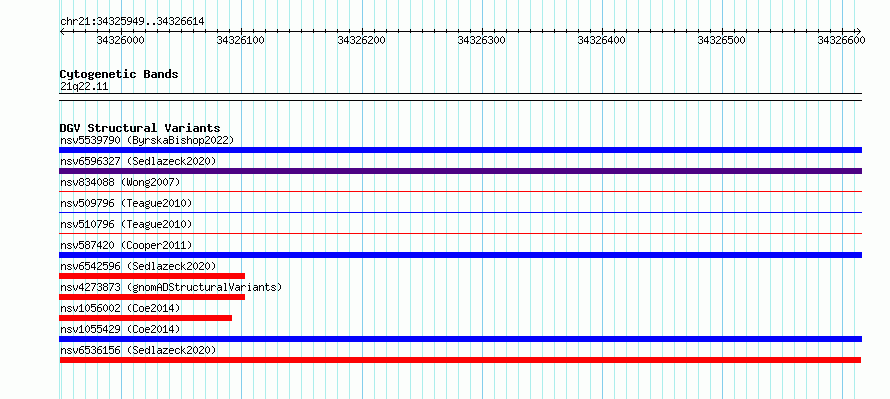The width and height of the screenshot is (890, 399).
Task: Click the 21q22.11 band label
Action: pyautogui.click(x=84, y=86)
